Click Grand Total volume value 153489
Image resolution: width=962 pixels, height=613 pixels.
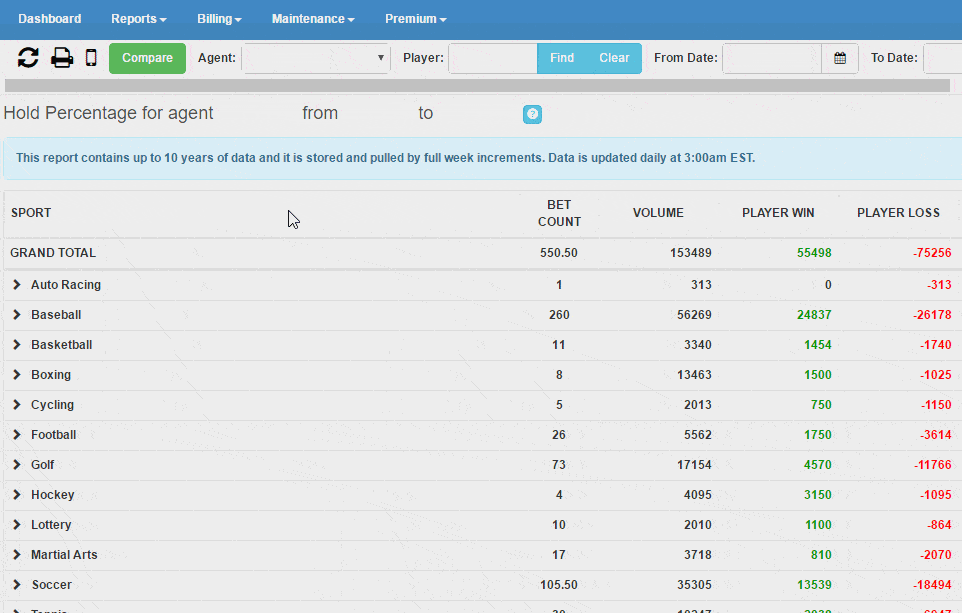(691, 253)
